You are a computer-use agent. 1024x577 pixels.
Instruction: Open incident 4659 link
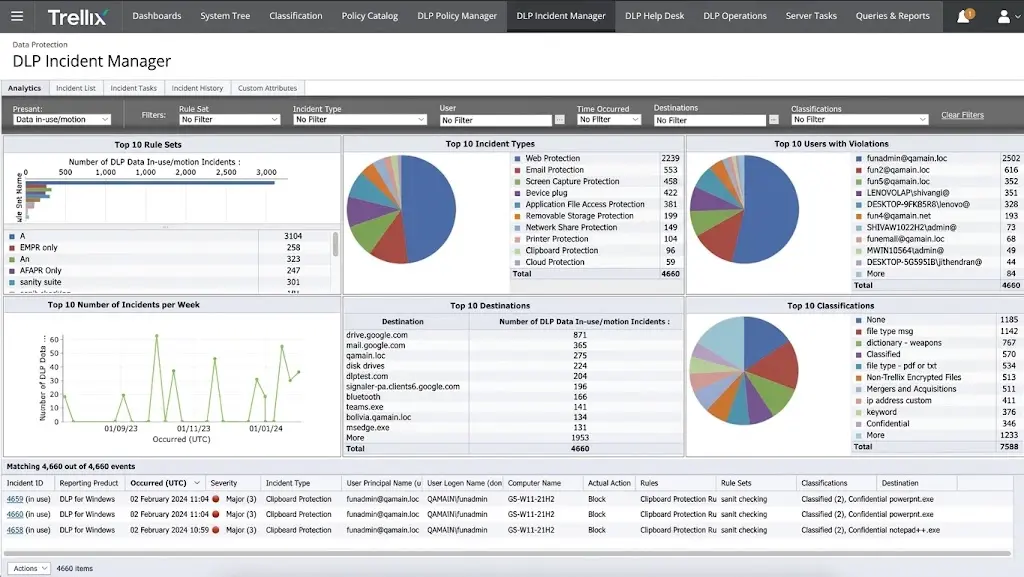pos(14,499)
